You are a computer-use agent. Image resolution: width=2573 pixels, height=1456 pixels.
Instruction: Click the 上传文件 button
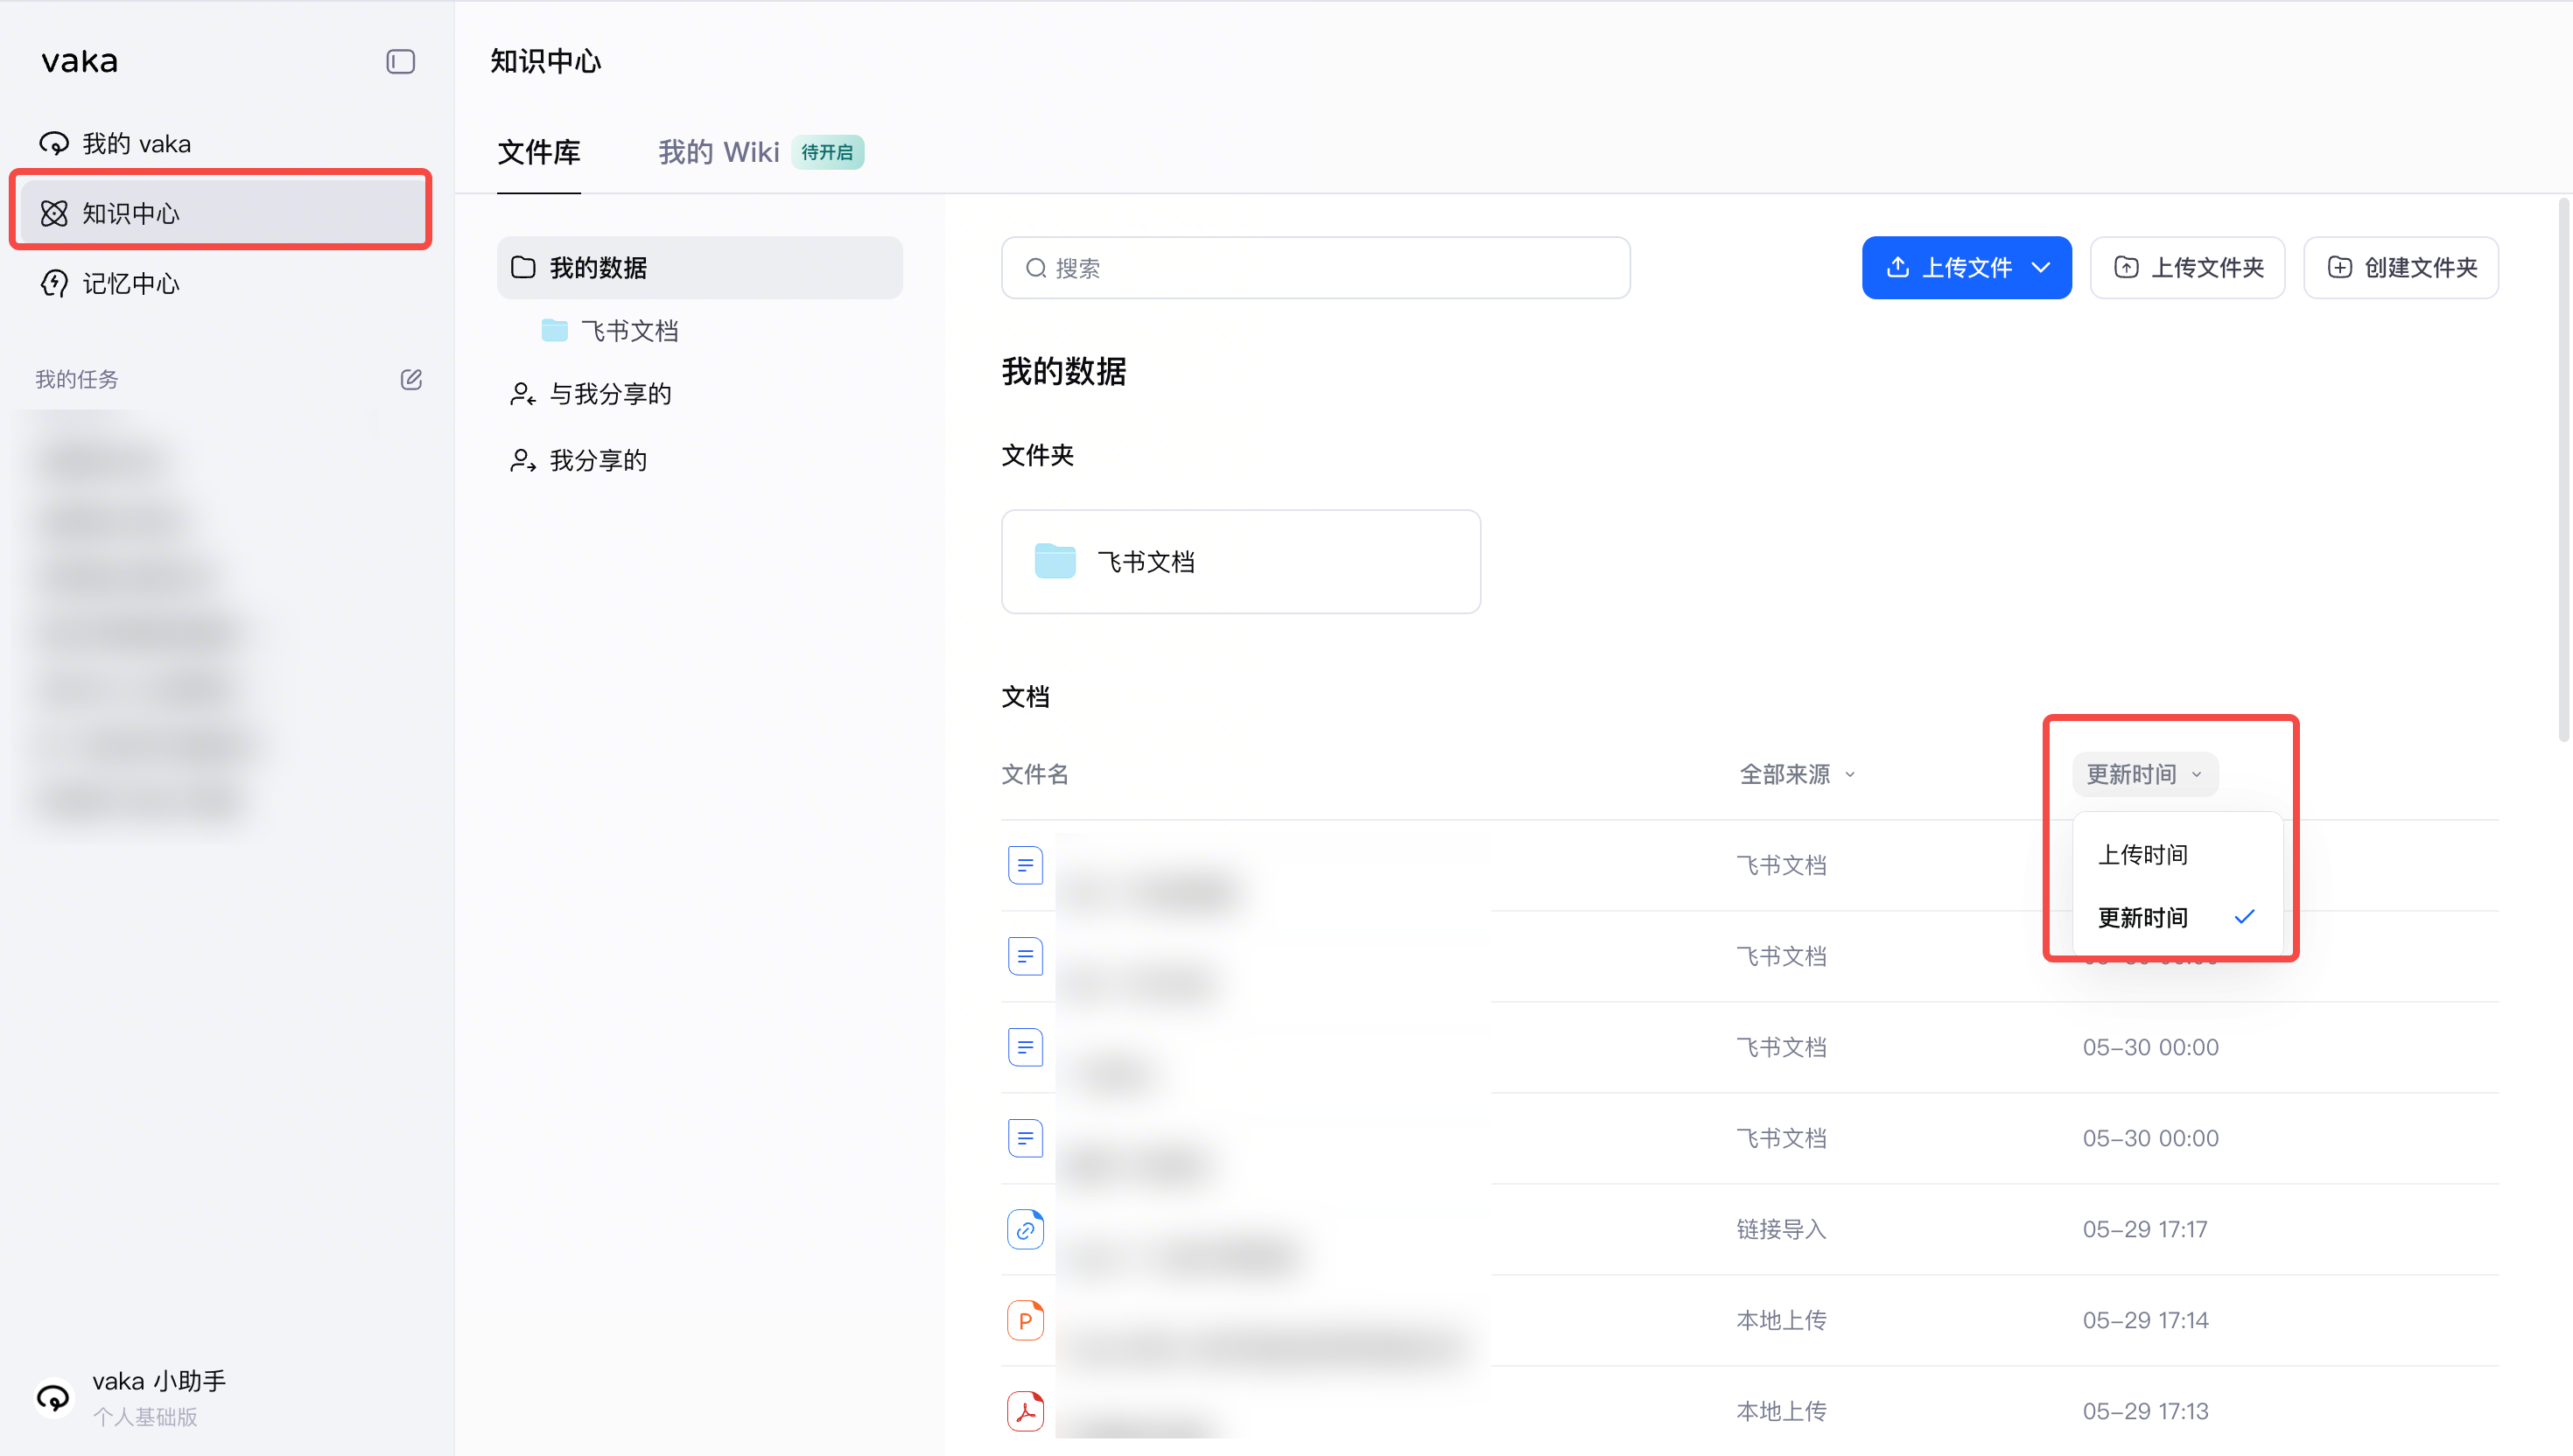(x=1966, y=267)
